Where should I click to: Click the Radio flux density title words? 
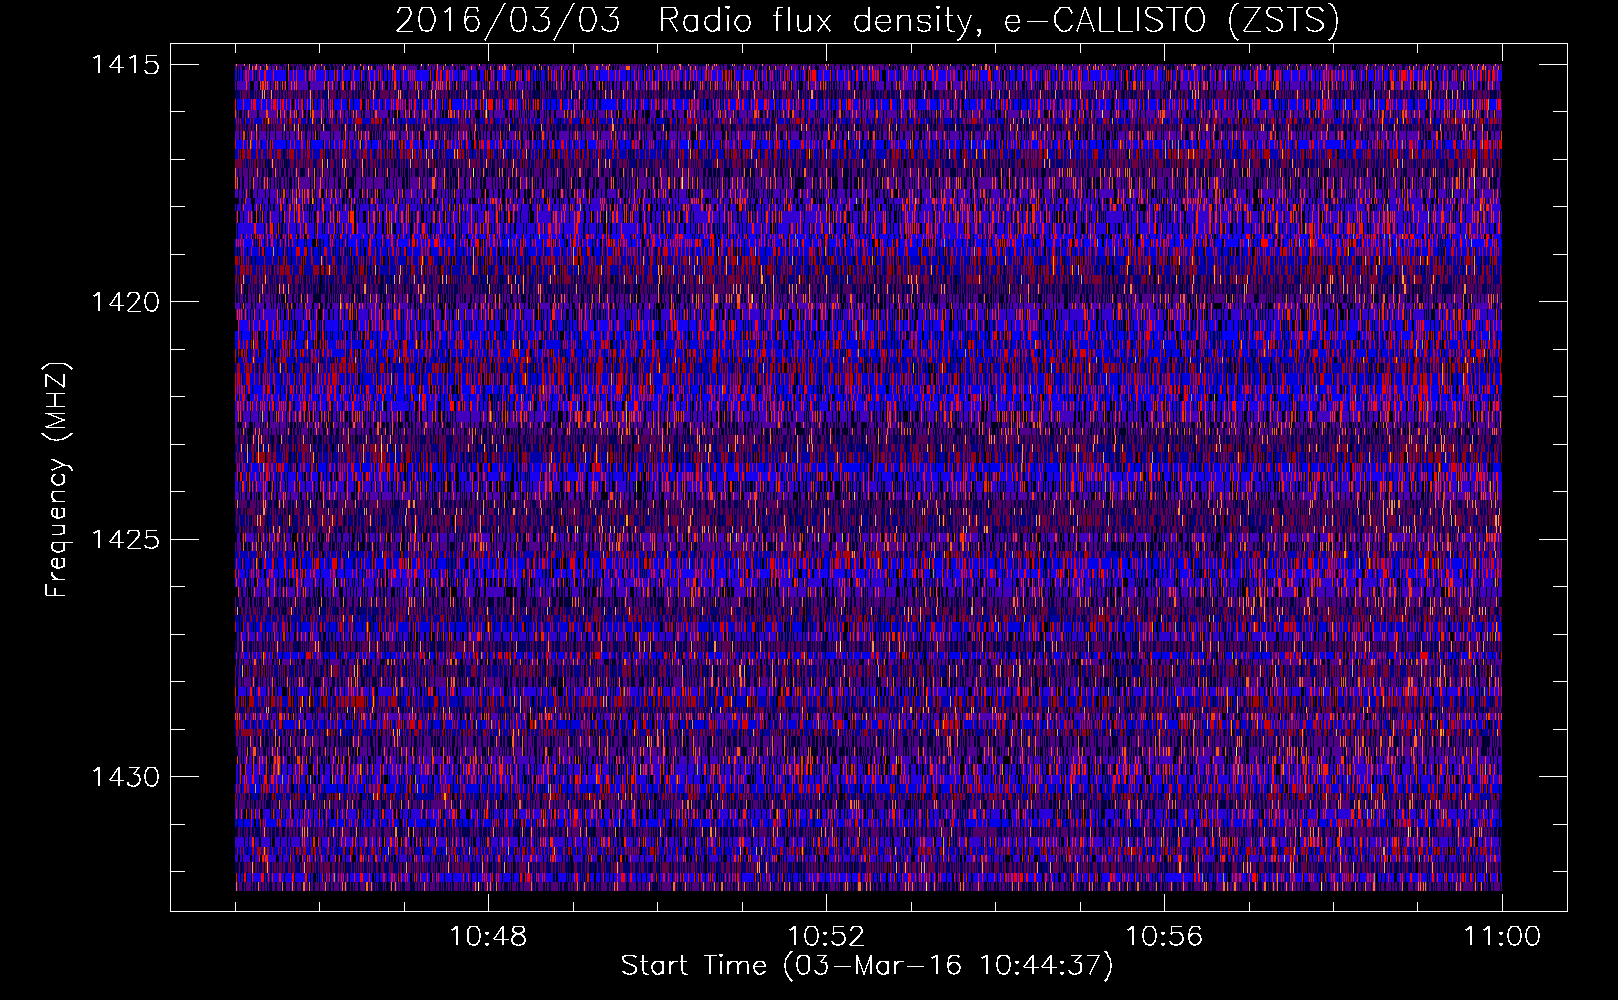pyautogui.click(x=815, y=20)
